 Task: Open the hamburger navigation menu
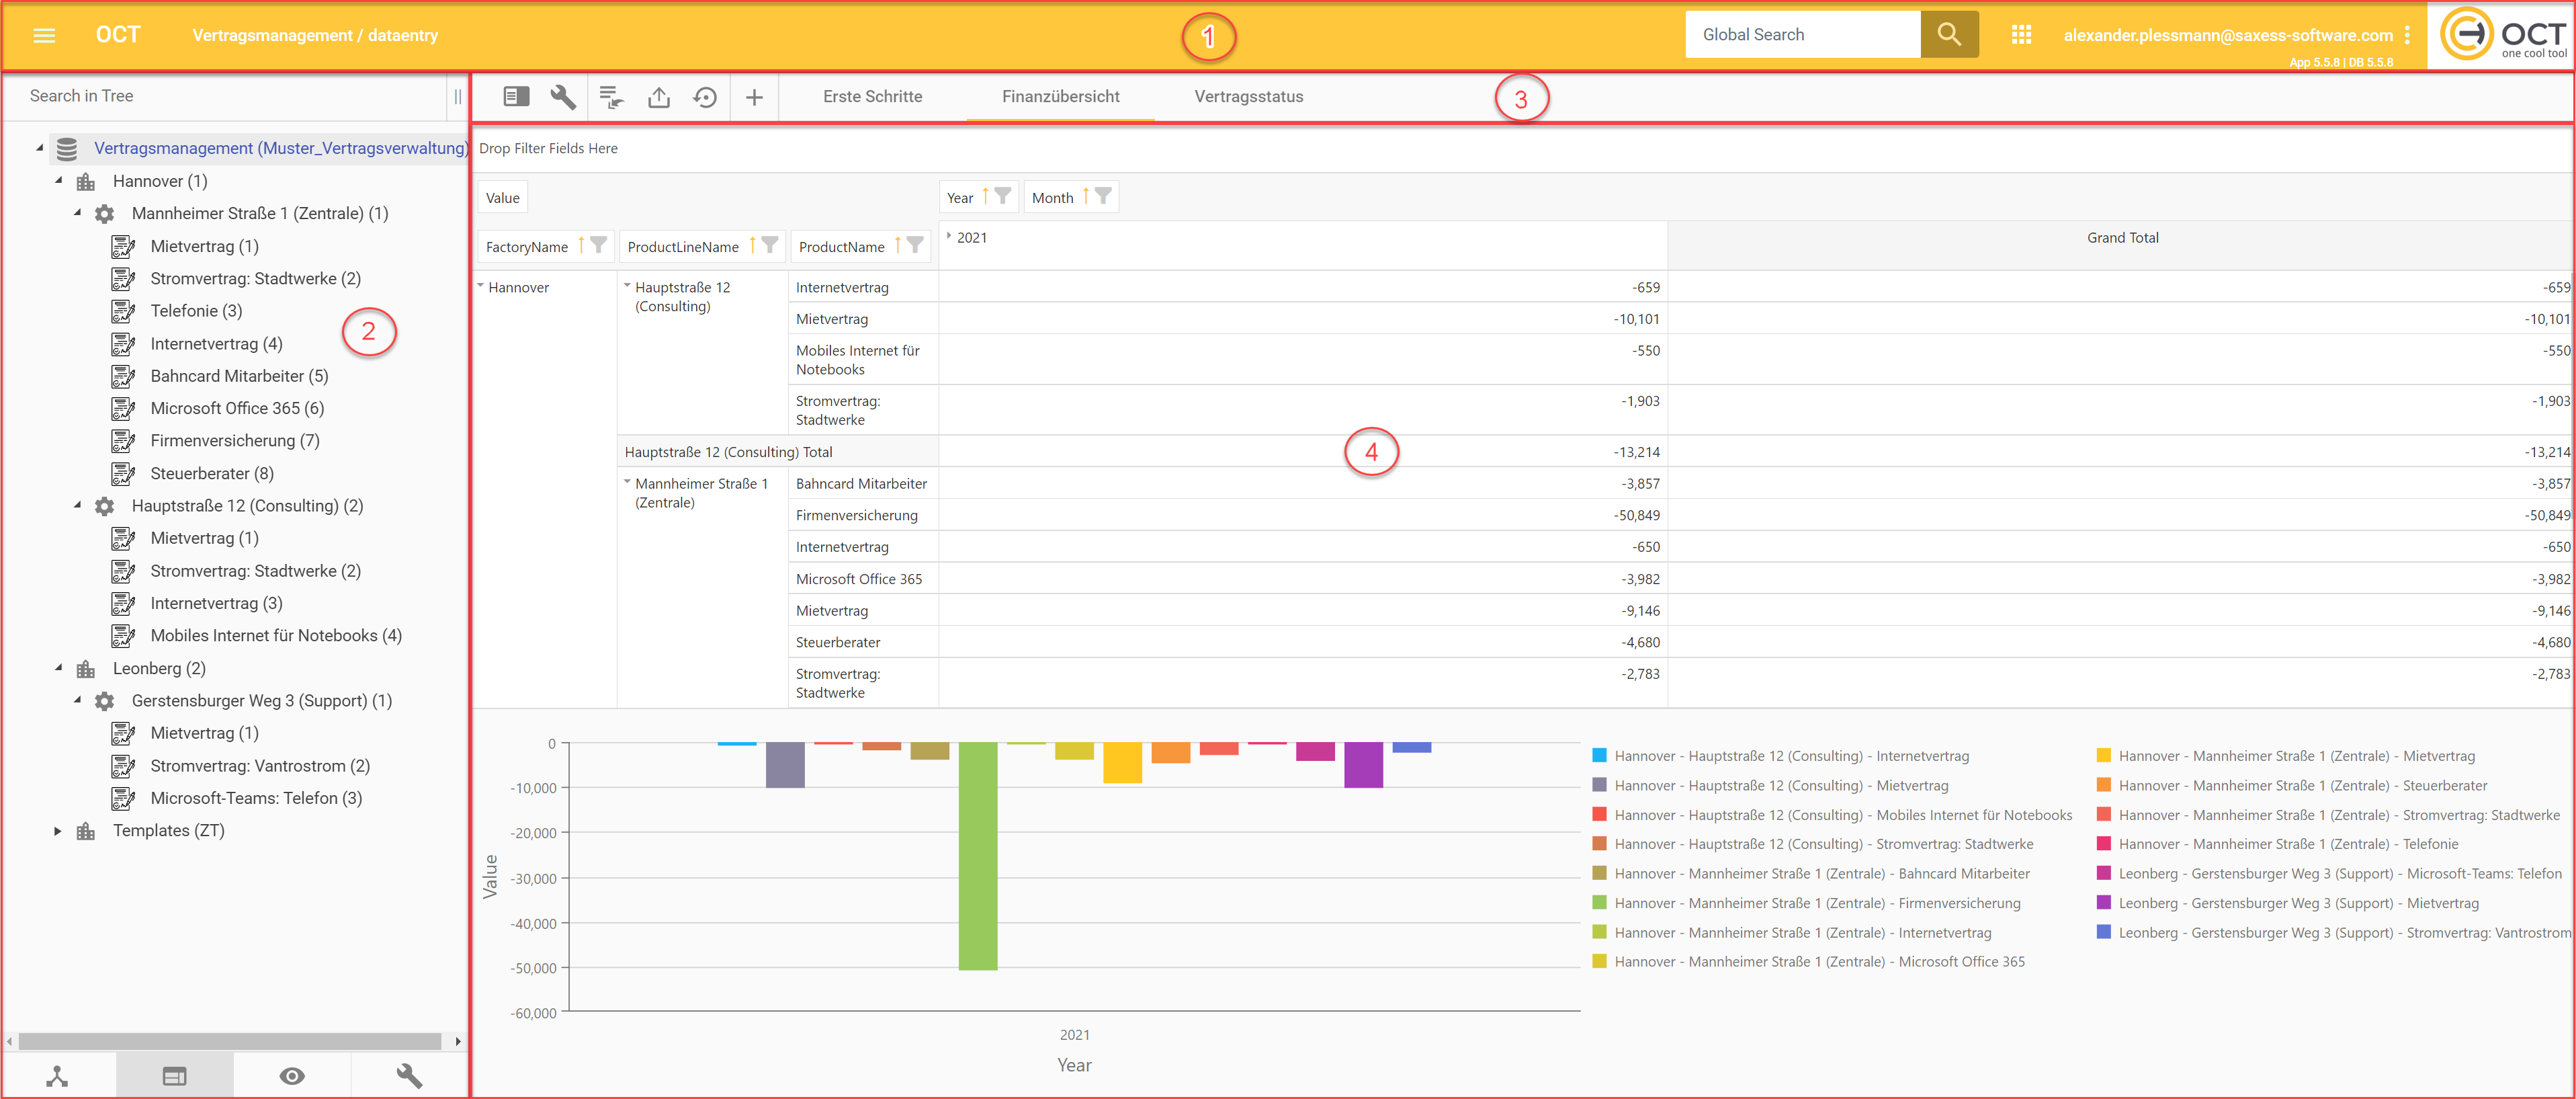(44, 35)
